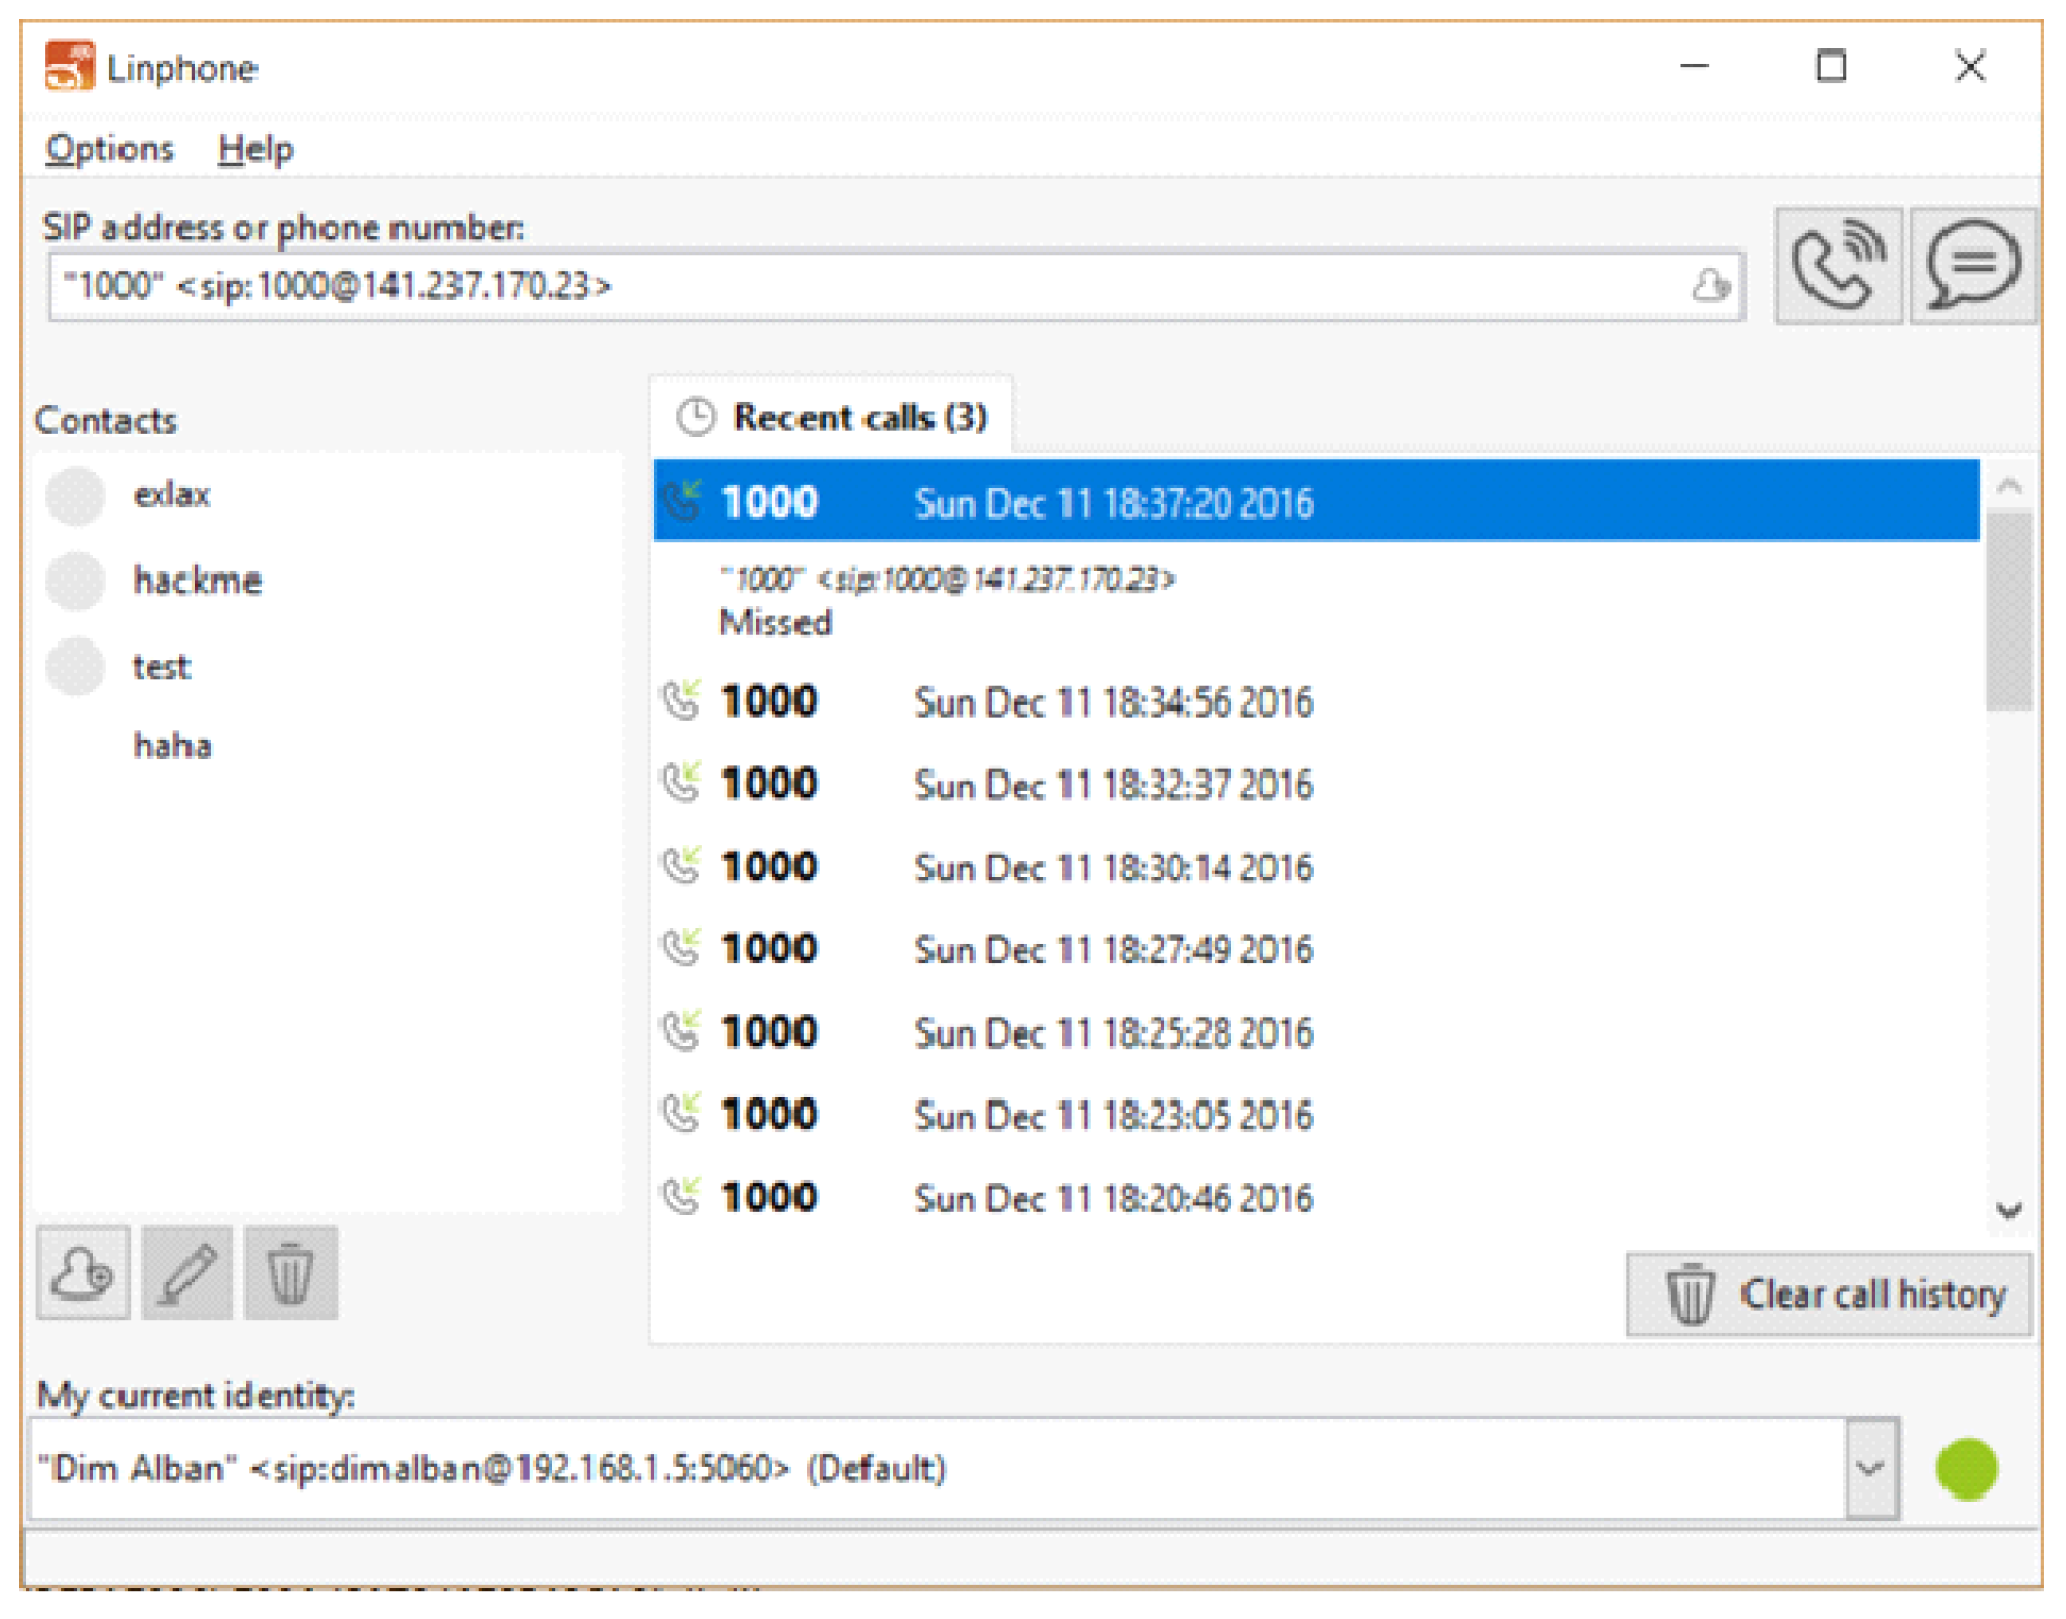Select call entry Sun Dec 11 18:34:56 2016
The width and height of the screenshot is (2066, 1619).
1316,701
